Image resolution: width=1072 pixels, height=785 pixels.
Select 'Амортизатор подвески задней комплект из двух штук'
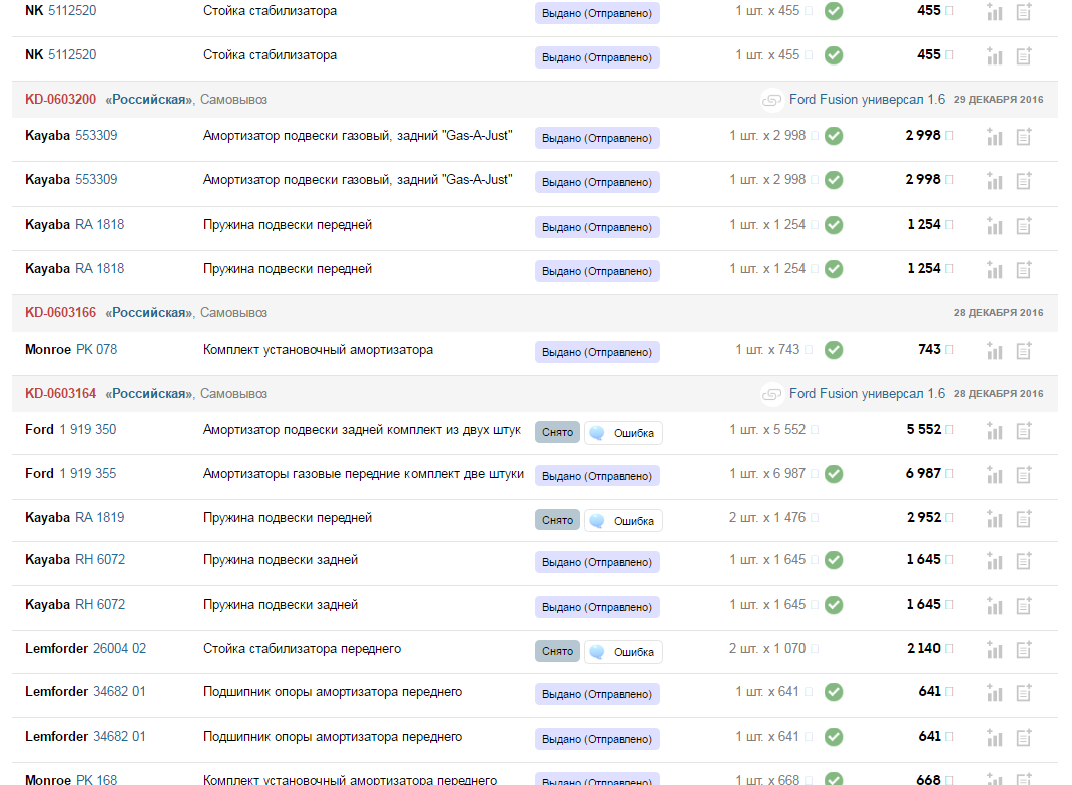362,430
